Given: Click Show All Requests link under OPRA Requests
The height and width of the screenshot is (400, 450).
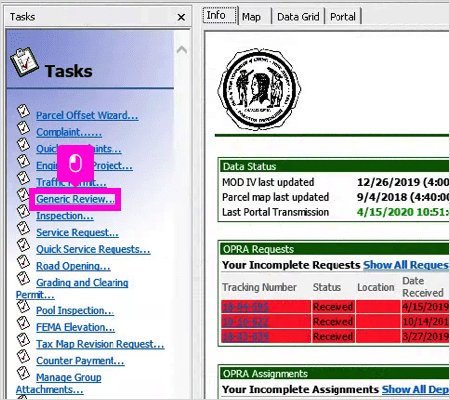Looking at the screenshot, I should pyautogui.click(x=406, y=265).
